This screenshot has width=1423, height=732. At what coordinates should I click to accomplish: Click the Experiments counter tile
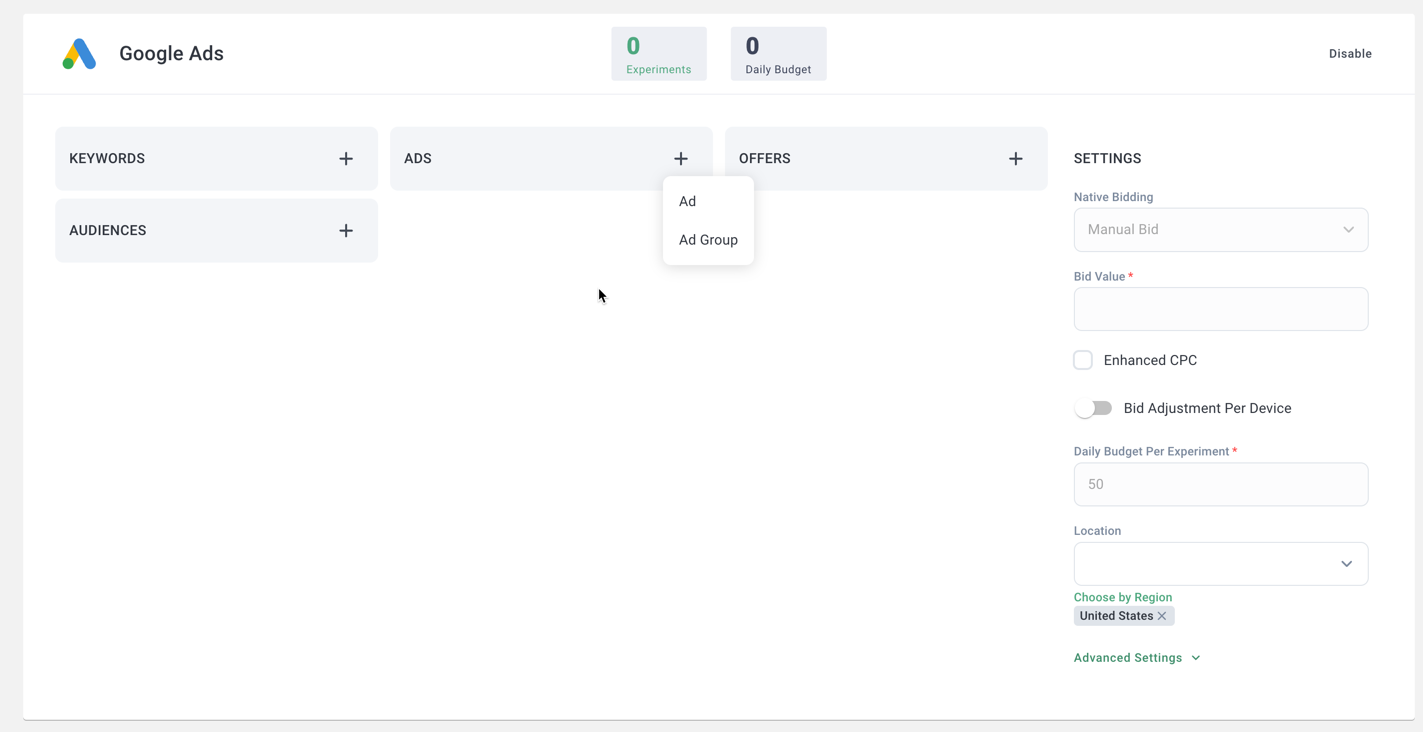point(658,54)
